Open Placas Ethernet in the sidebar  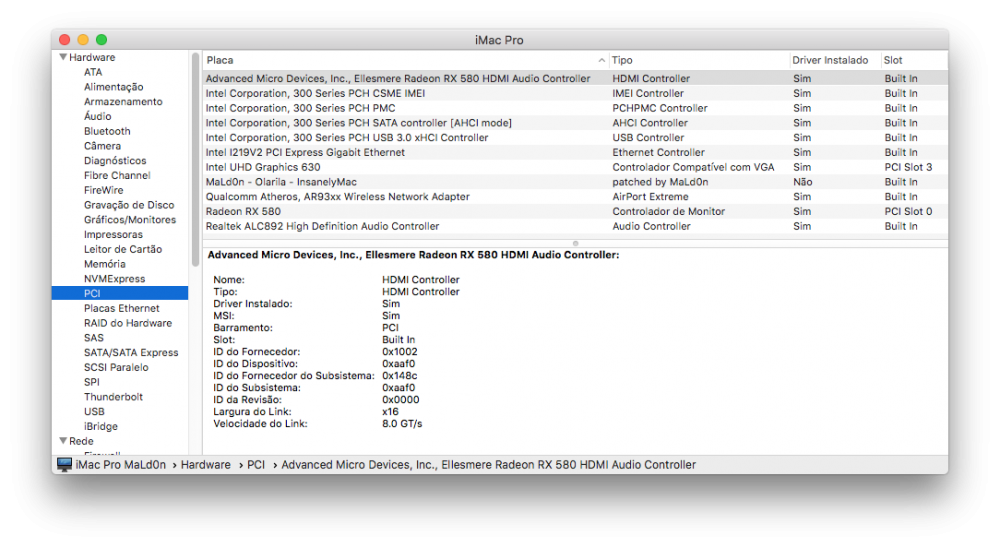[122, 308]
